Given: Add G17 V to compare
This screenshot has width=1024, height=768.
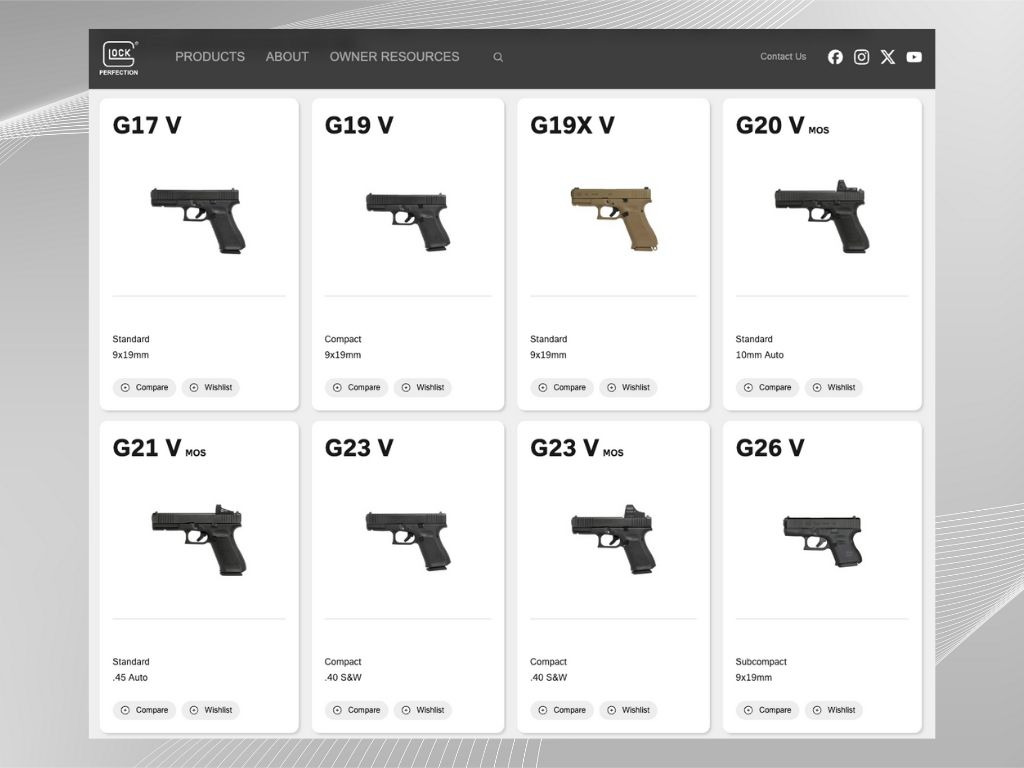Looking at the screenshot, I should [x=144, y=387].
